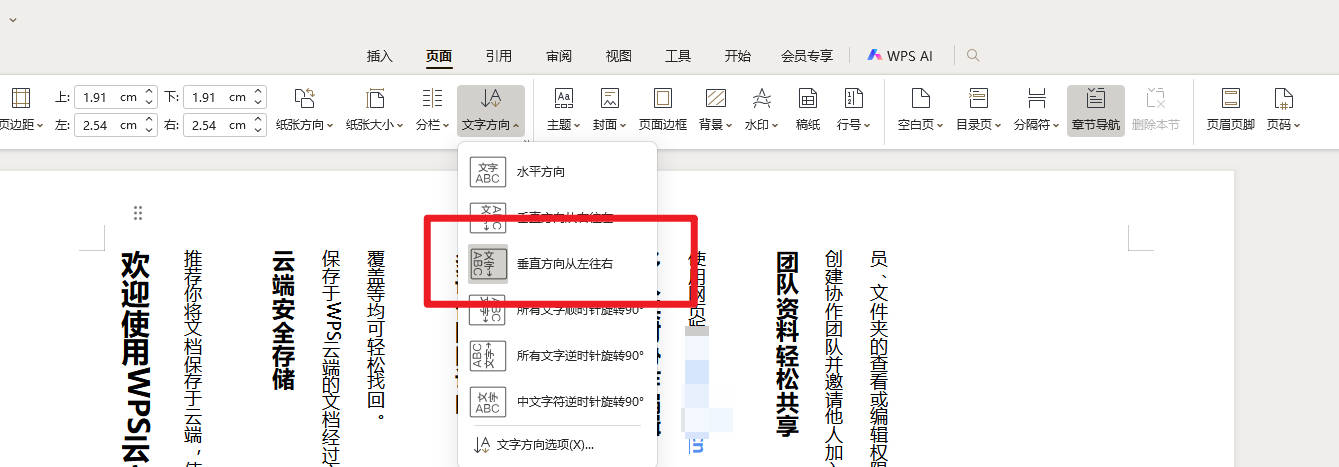Click the 欢迎使用WPS云 heading text
This screenshot has width=1339, height=467.
(x=135, y=358)
